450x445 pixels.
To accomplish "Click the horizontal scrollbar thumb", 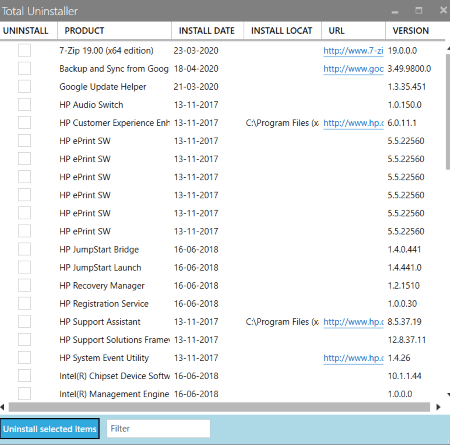I will pos(219,407).
